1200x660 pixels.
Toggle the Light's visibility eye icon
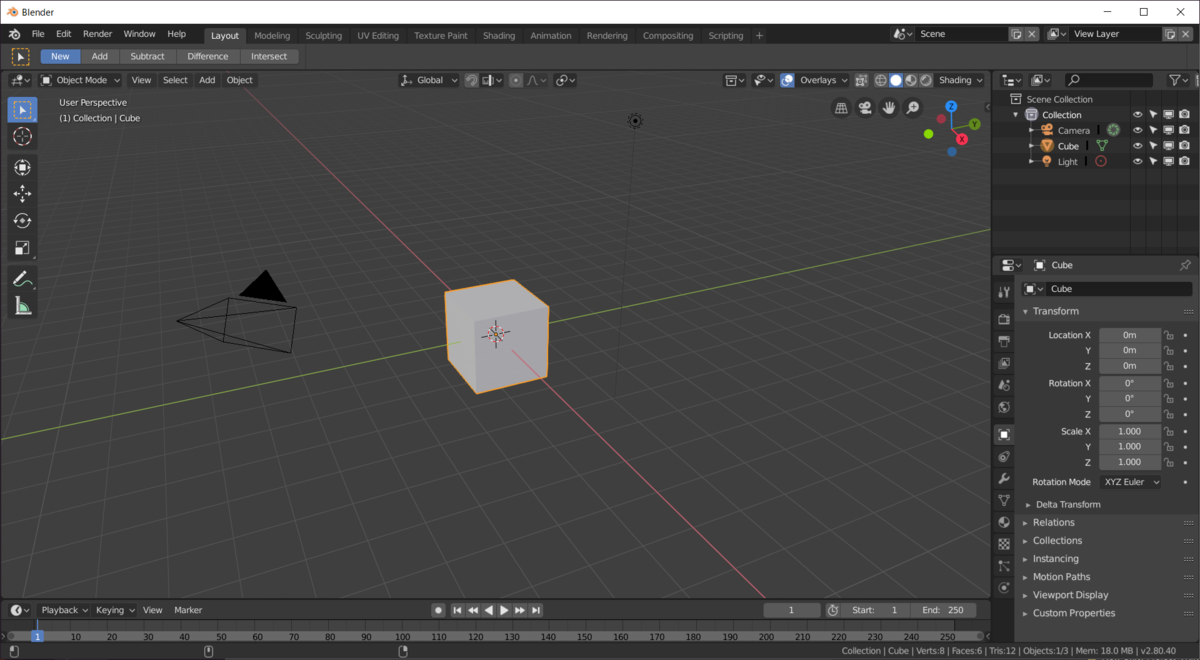pyautogui.click(x=1138, y=160)
